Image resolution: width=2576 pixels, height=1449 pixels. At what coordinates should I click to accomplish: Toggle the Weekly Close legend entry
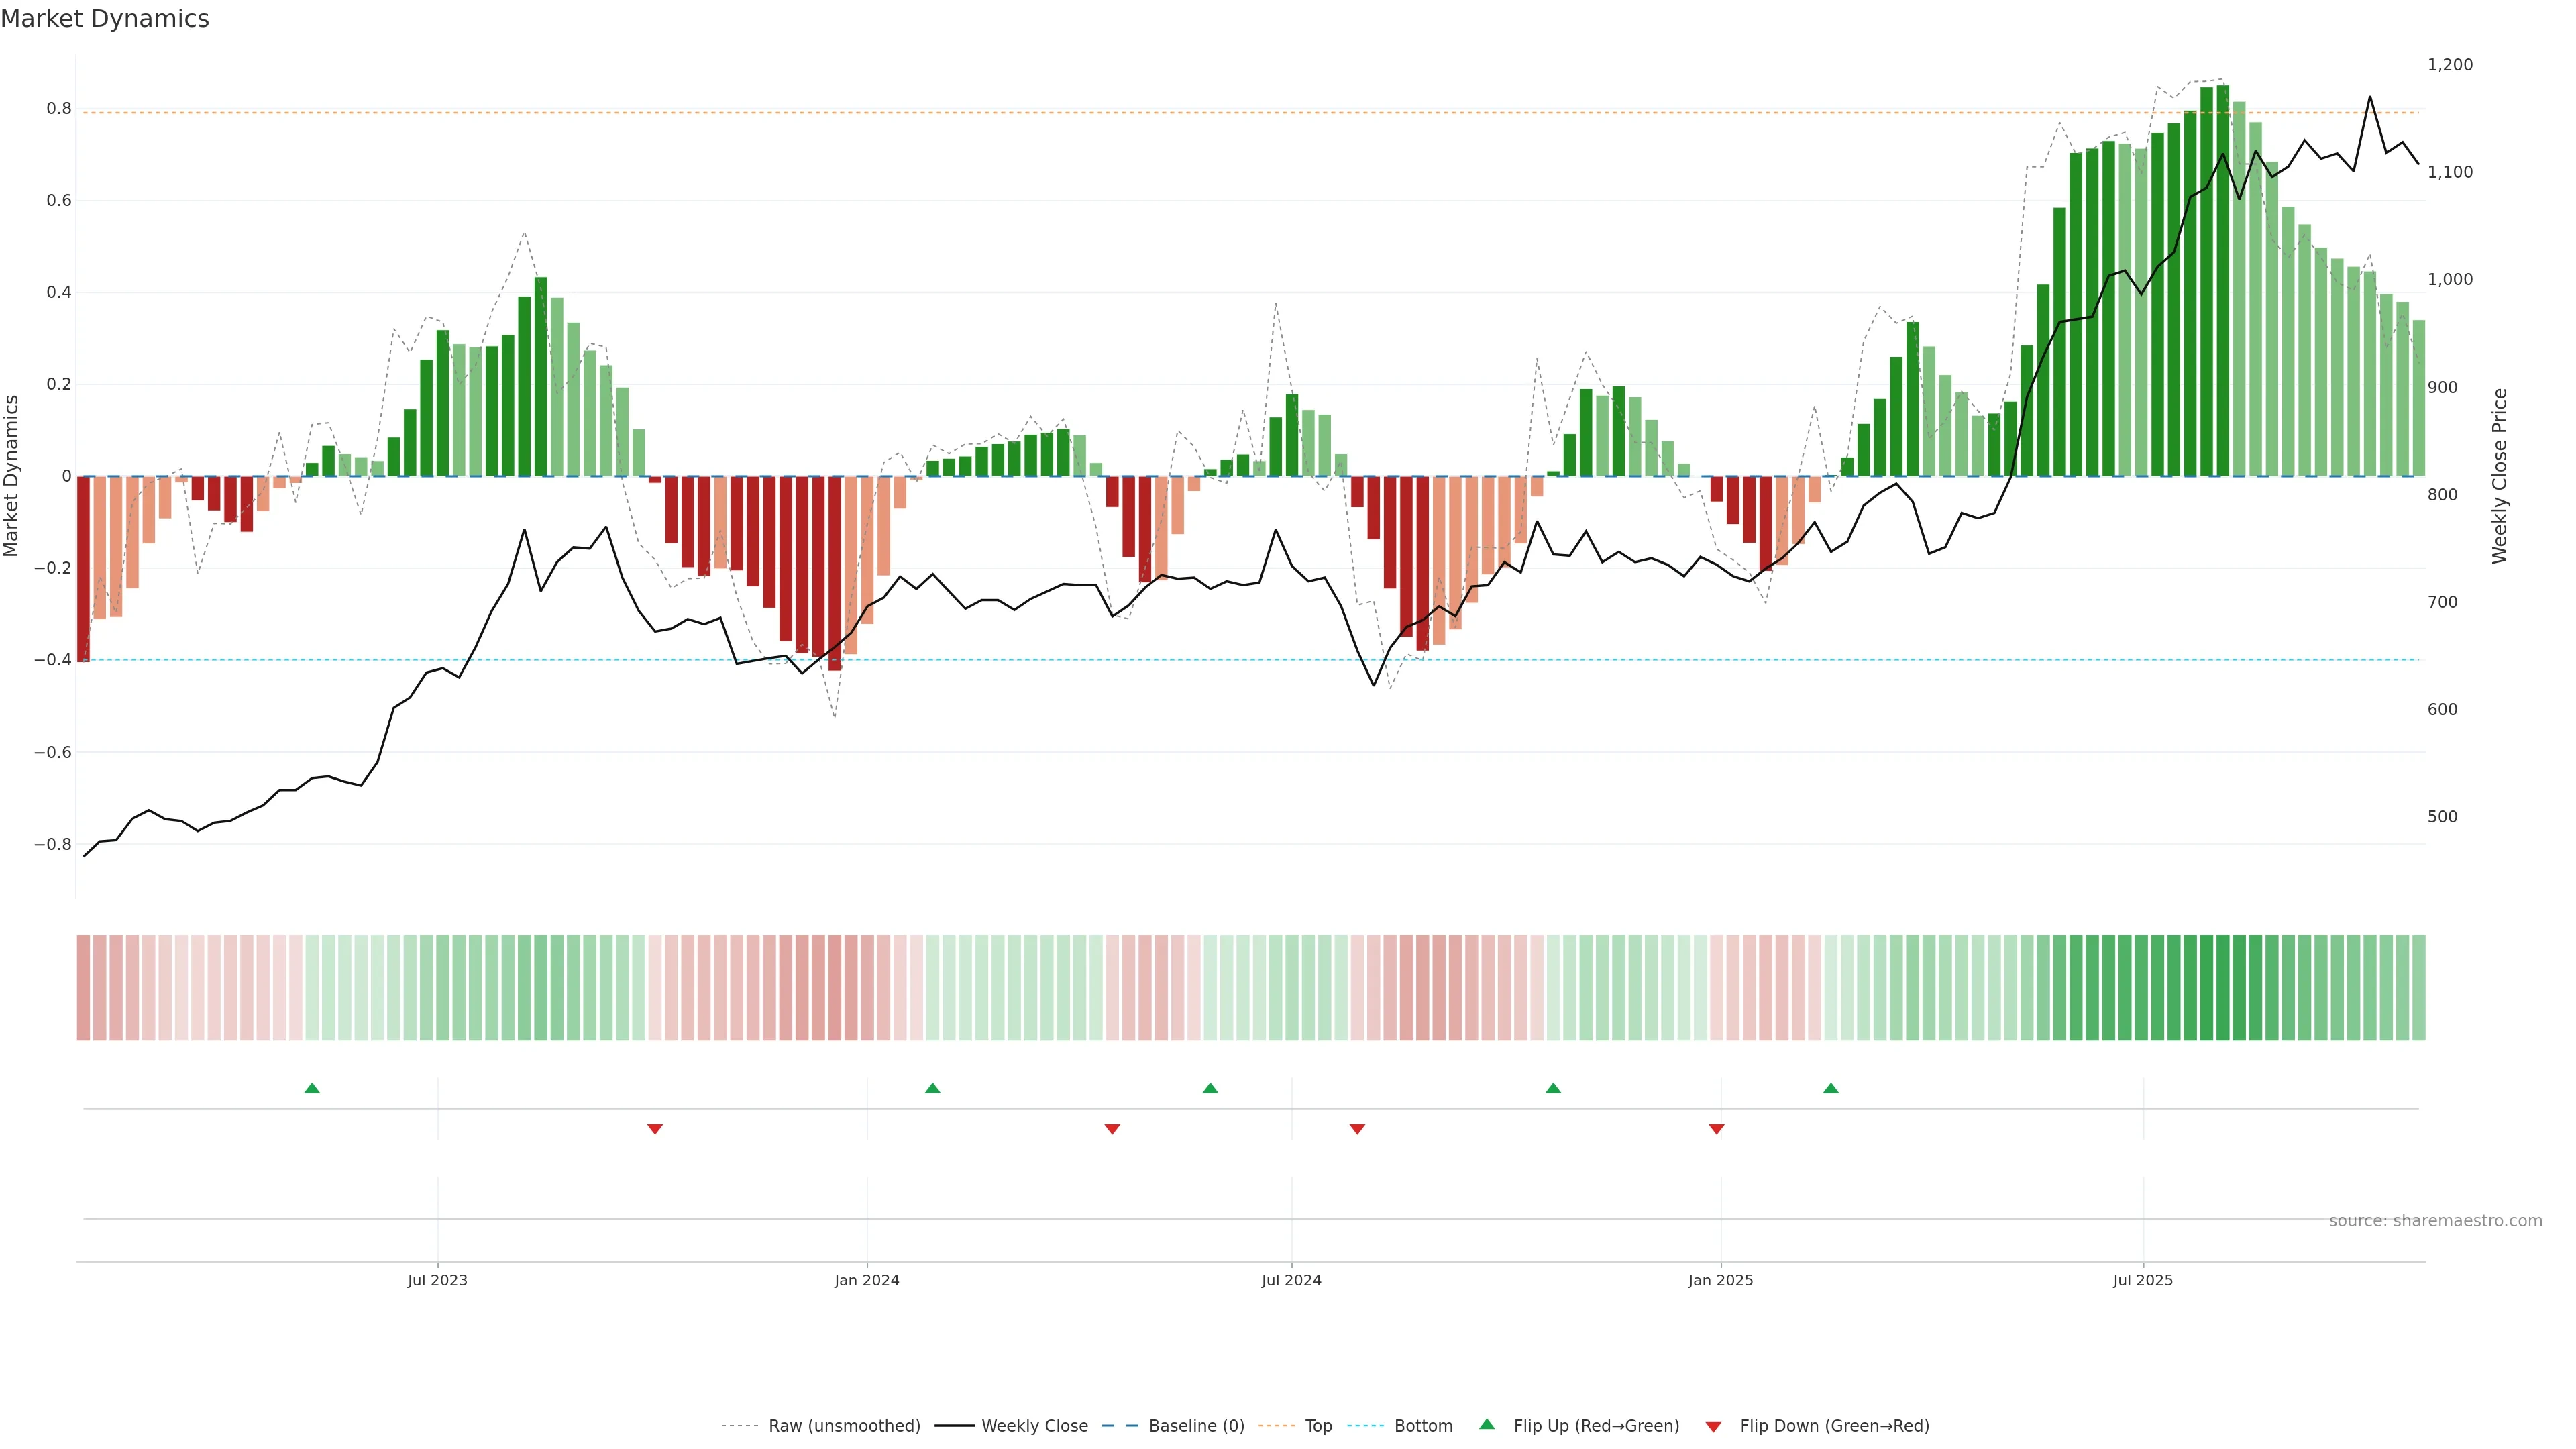(x=1034, y=1426)
